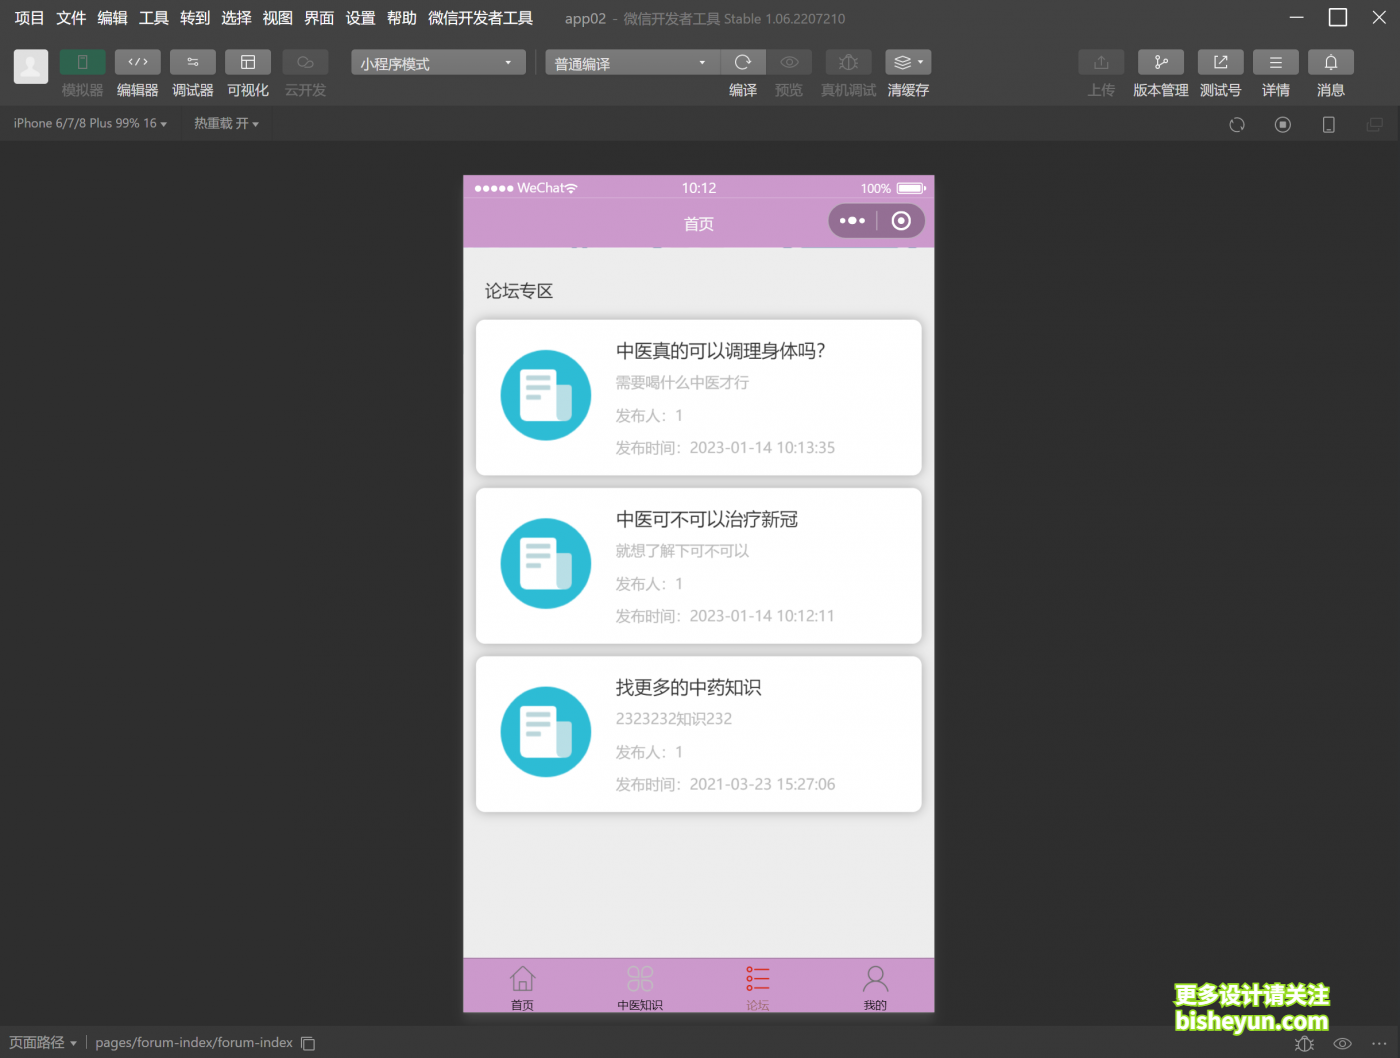Click the status bar bug icon
Screen dimensions: 1400x1058
click(1305, 1043)
